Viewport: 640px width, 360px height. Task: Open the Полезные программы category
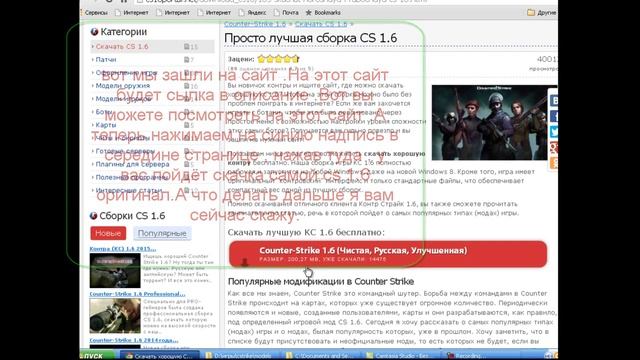tap(131, 177)
